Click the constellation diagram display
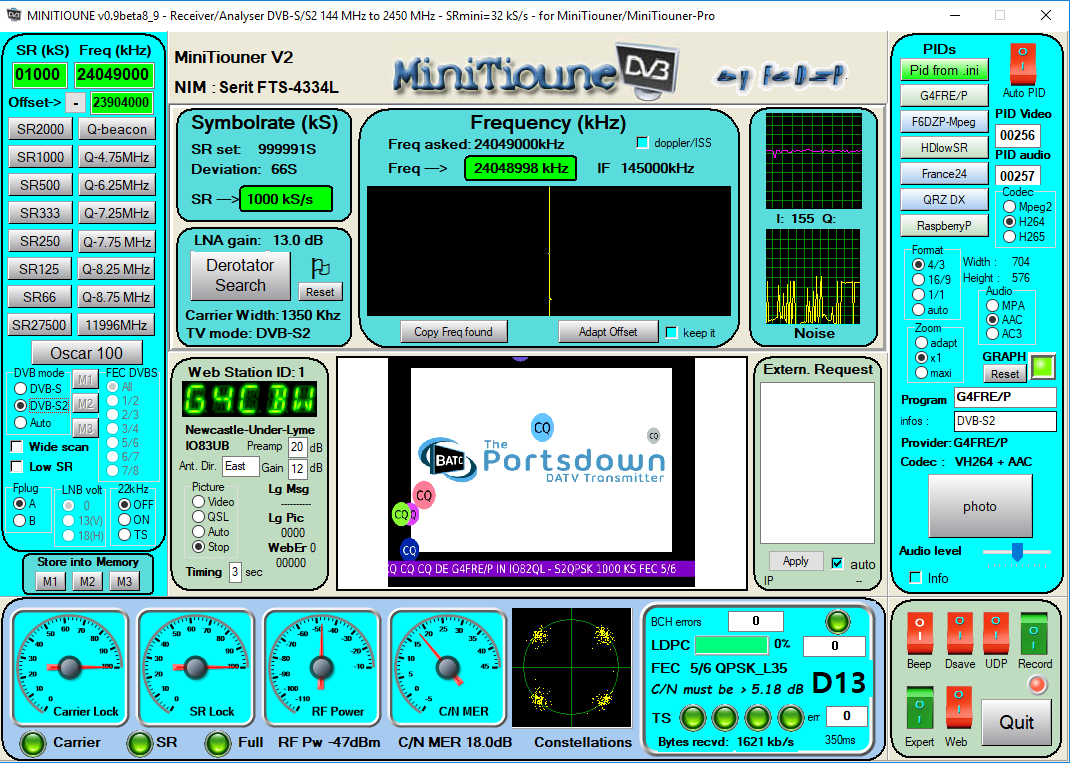This screenshot has height=763, width=1070. click(x=571, y=666)
